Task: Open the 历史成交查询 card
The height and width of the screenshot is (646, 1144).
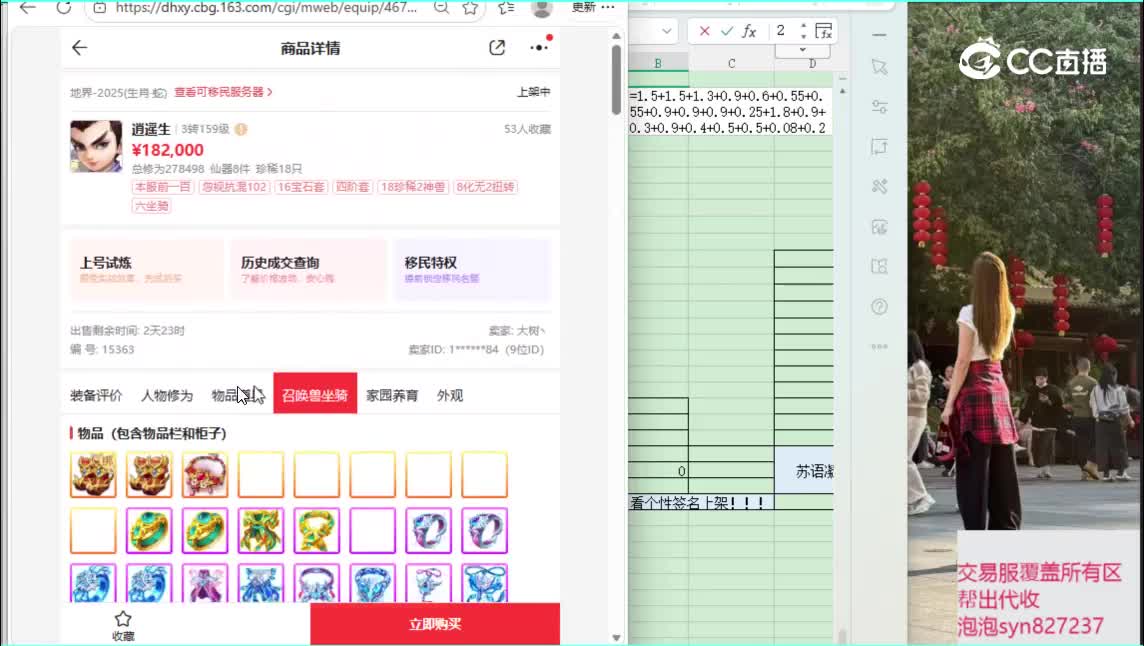Action: 308,270
